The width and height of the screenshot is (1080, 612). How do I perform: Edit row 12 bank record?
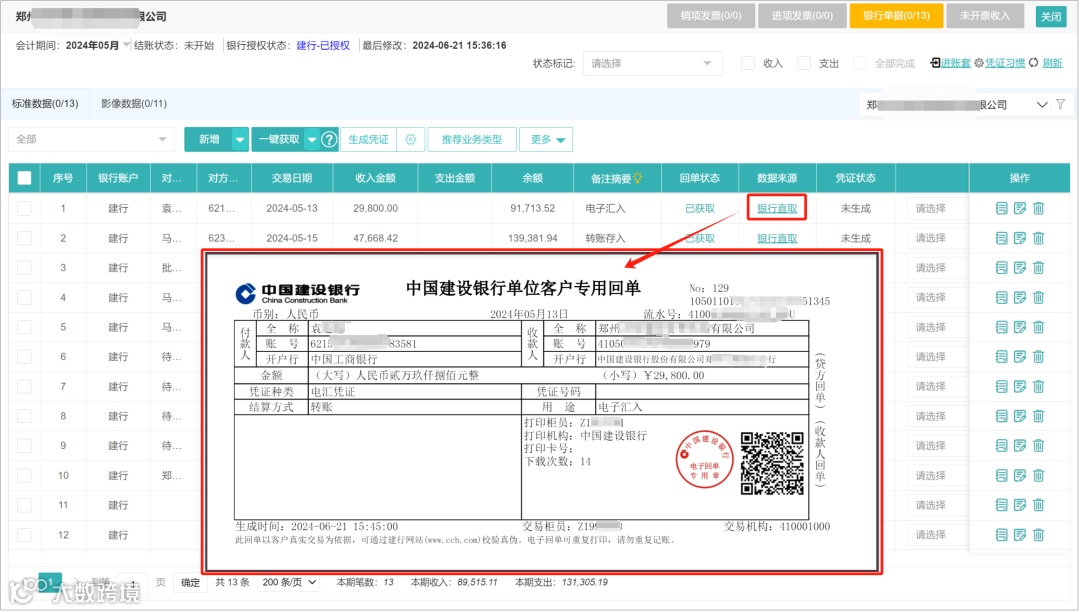pyautogui.click(x=1020, y=534)
